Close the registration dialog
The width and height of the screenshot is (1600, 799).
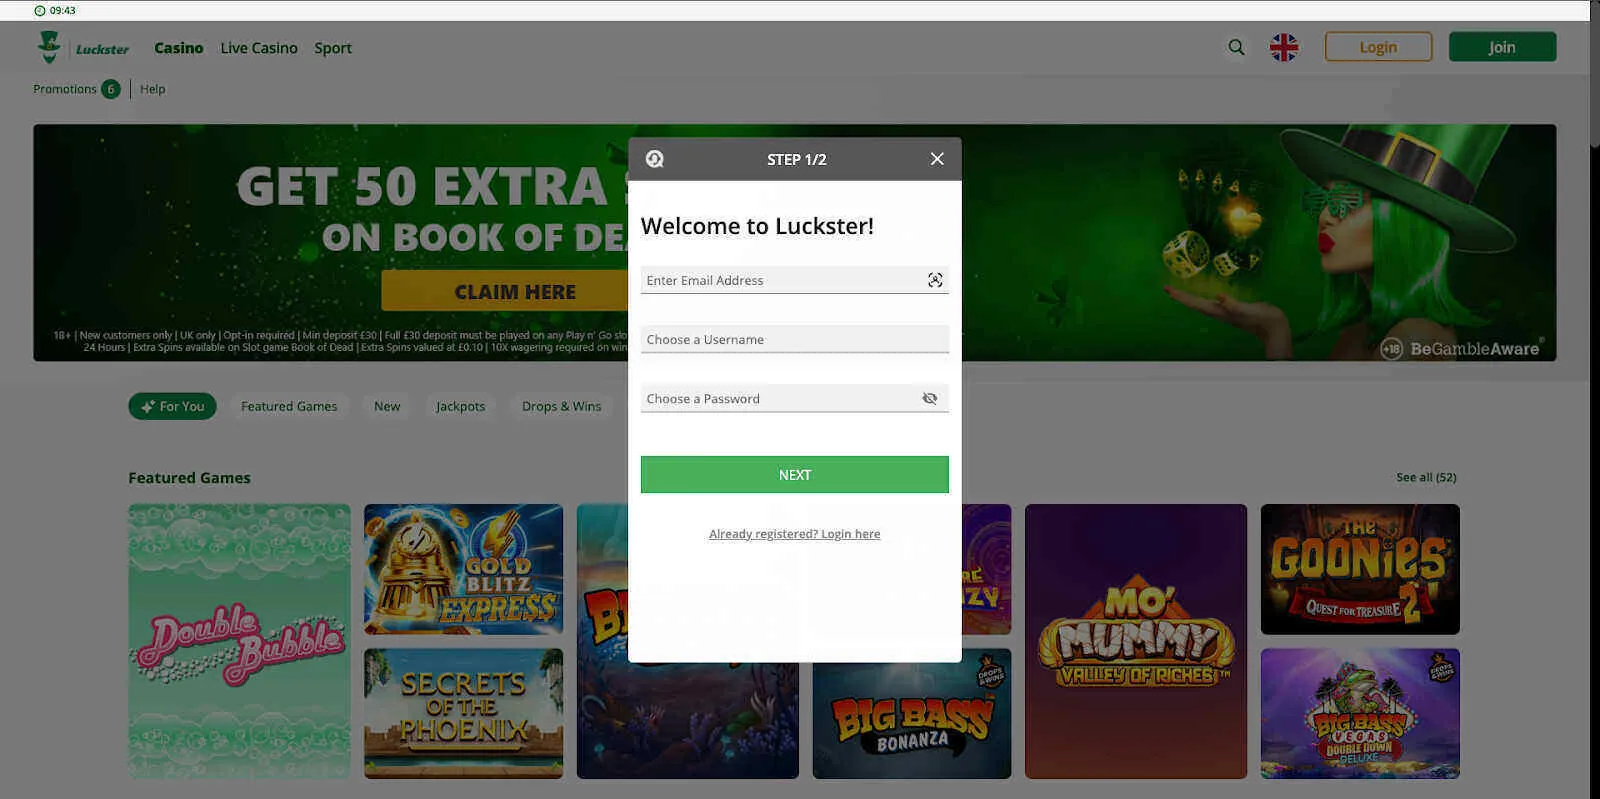point(937,159)
